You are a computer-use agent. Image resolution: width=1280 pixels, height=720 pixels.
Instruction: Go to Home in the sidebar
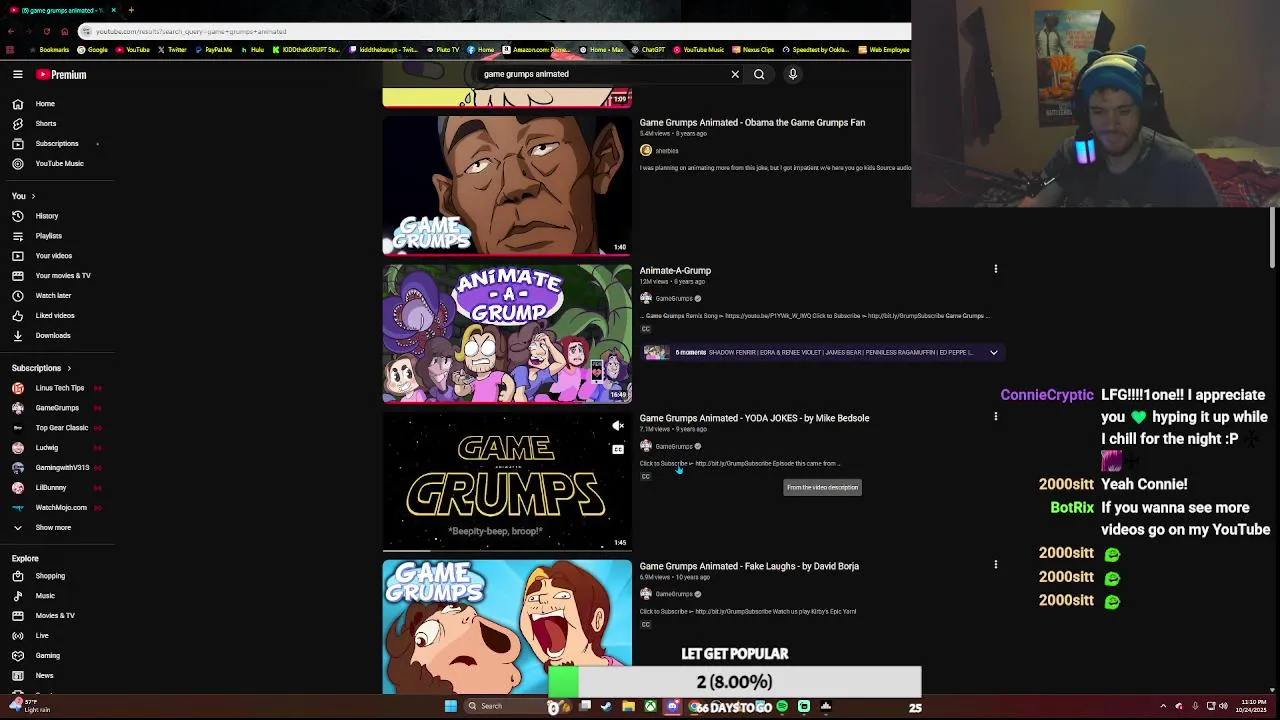45,104
